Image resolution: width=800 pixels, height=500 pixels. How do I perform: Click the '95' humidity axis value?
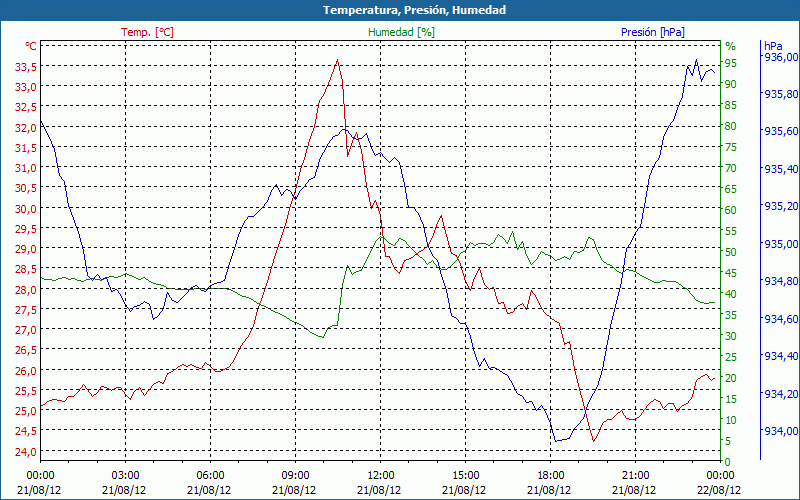(731, 63)
